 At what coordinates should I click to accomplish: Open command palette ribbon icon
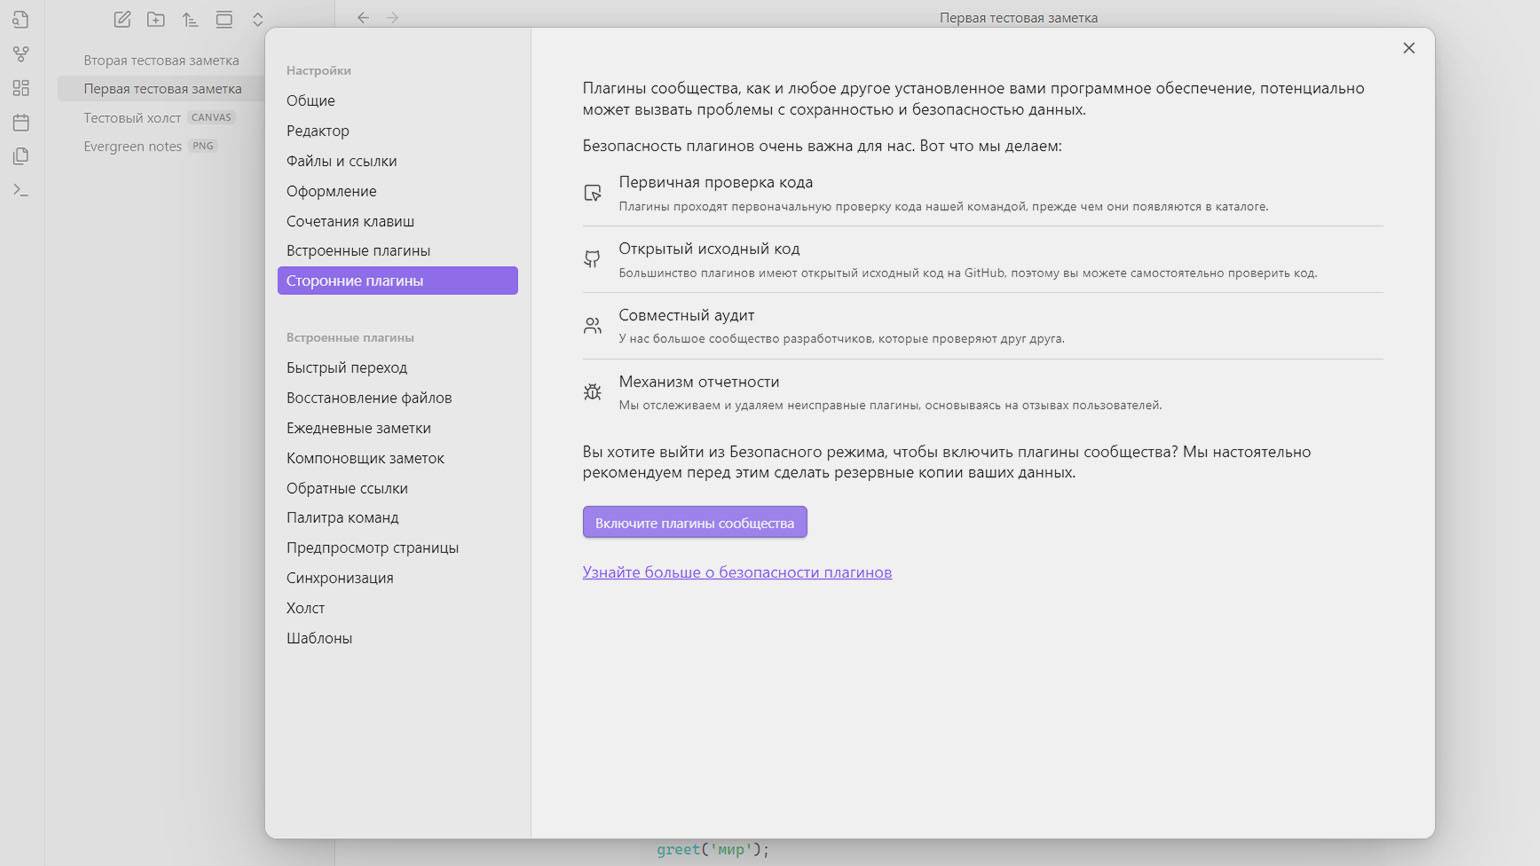21,190
